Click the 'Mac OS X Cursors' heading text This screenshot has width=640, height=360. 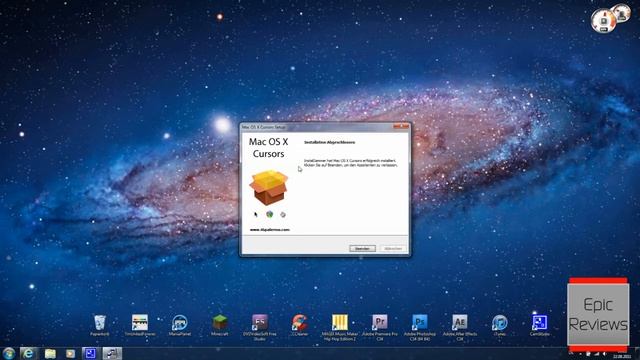[x=268, y=148]
